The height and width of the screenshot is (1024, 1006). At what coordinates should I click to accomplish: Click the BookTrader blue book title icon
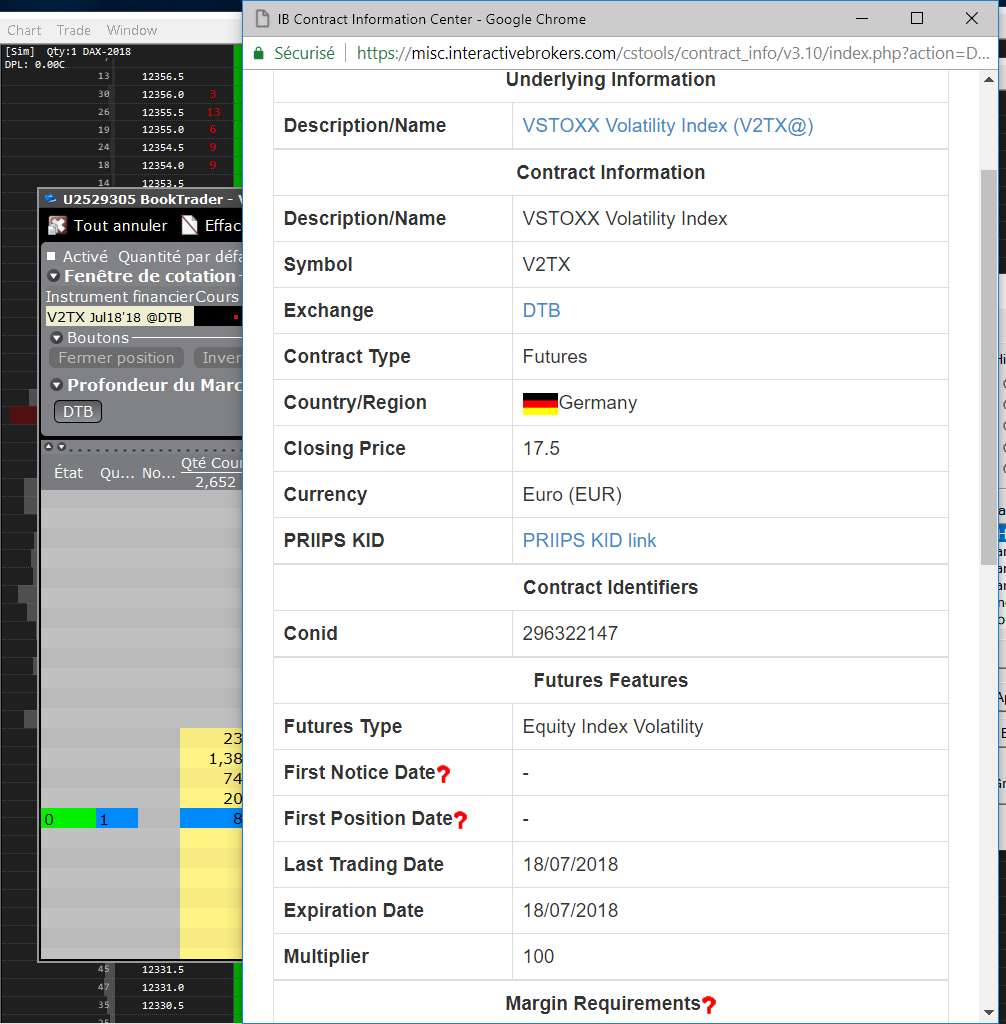51,199
